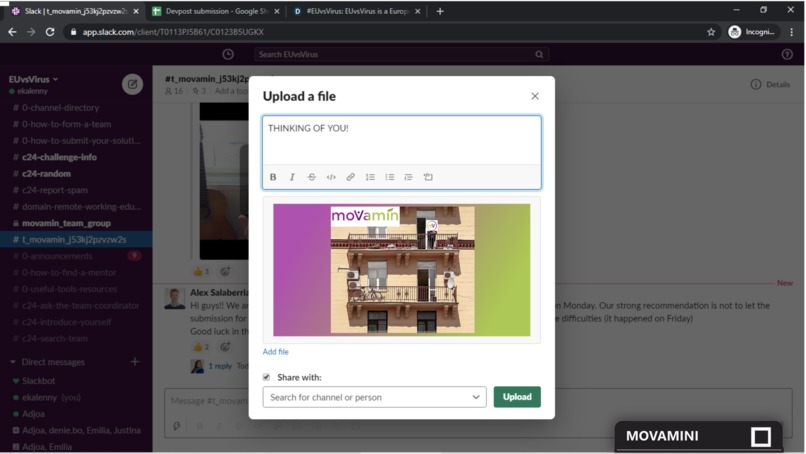Apply inline code formatting
The height and width of the screenshot is (454, 806).
[331, 177]
